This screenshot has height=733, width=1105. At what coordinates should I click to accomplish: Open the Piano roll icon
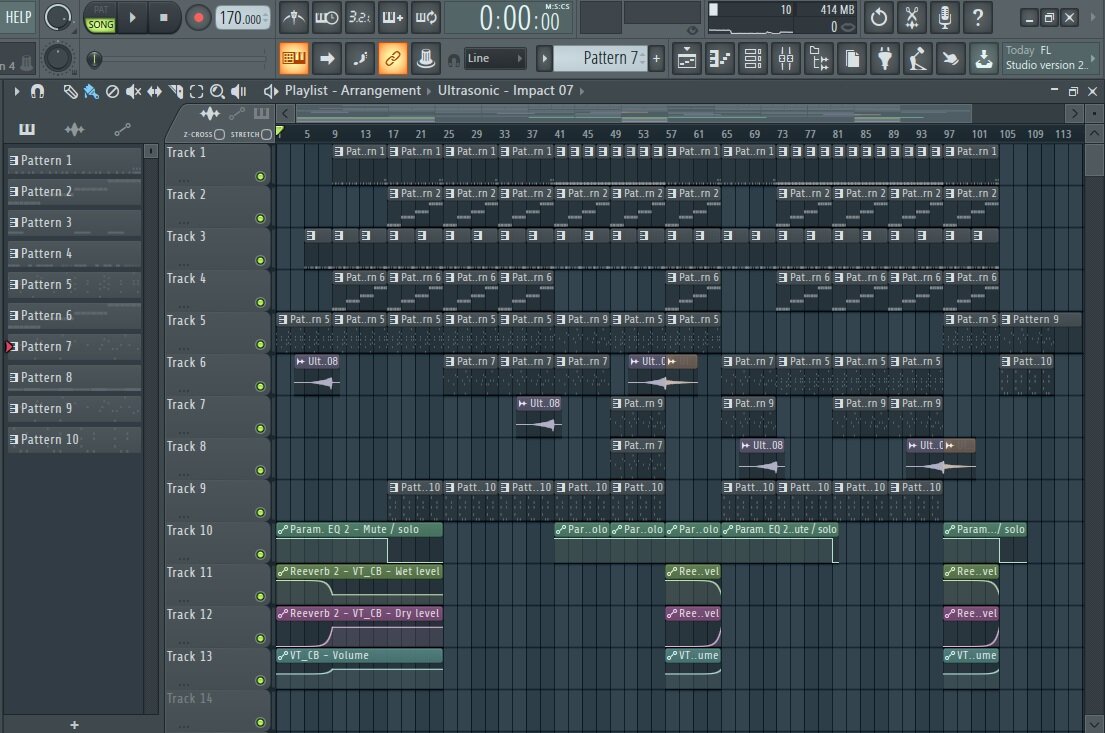click(x=720, y=59)
